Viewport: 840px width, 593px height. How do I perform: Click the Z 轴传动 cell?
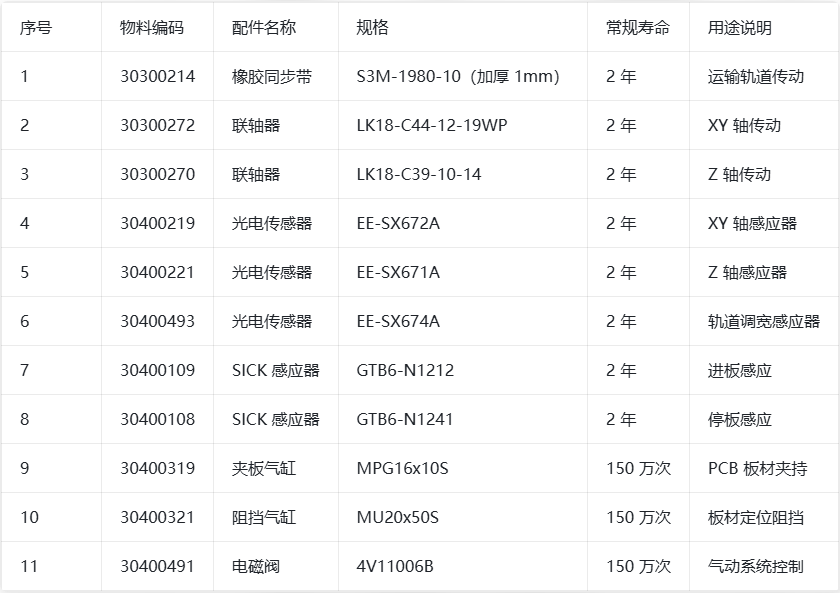(739, 175)
